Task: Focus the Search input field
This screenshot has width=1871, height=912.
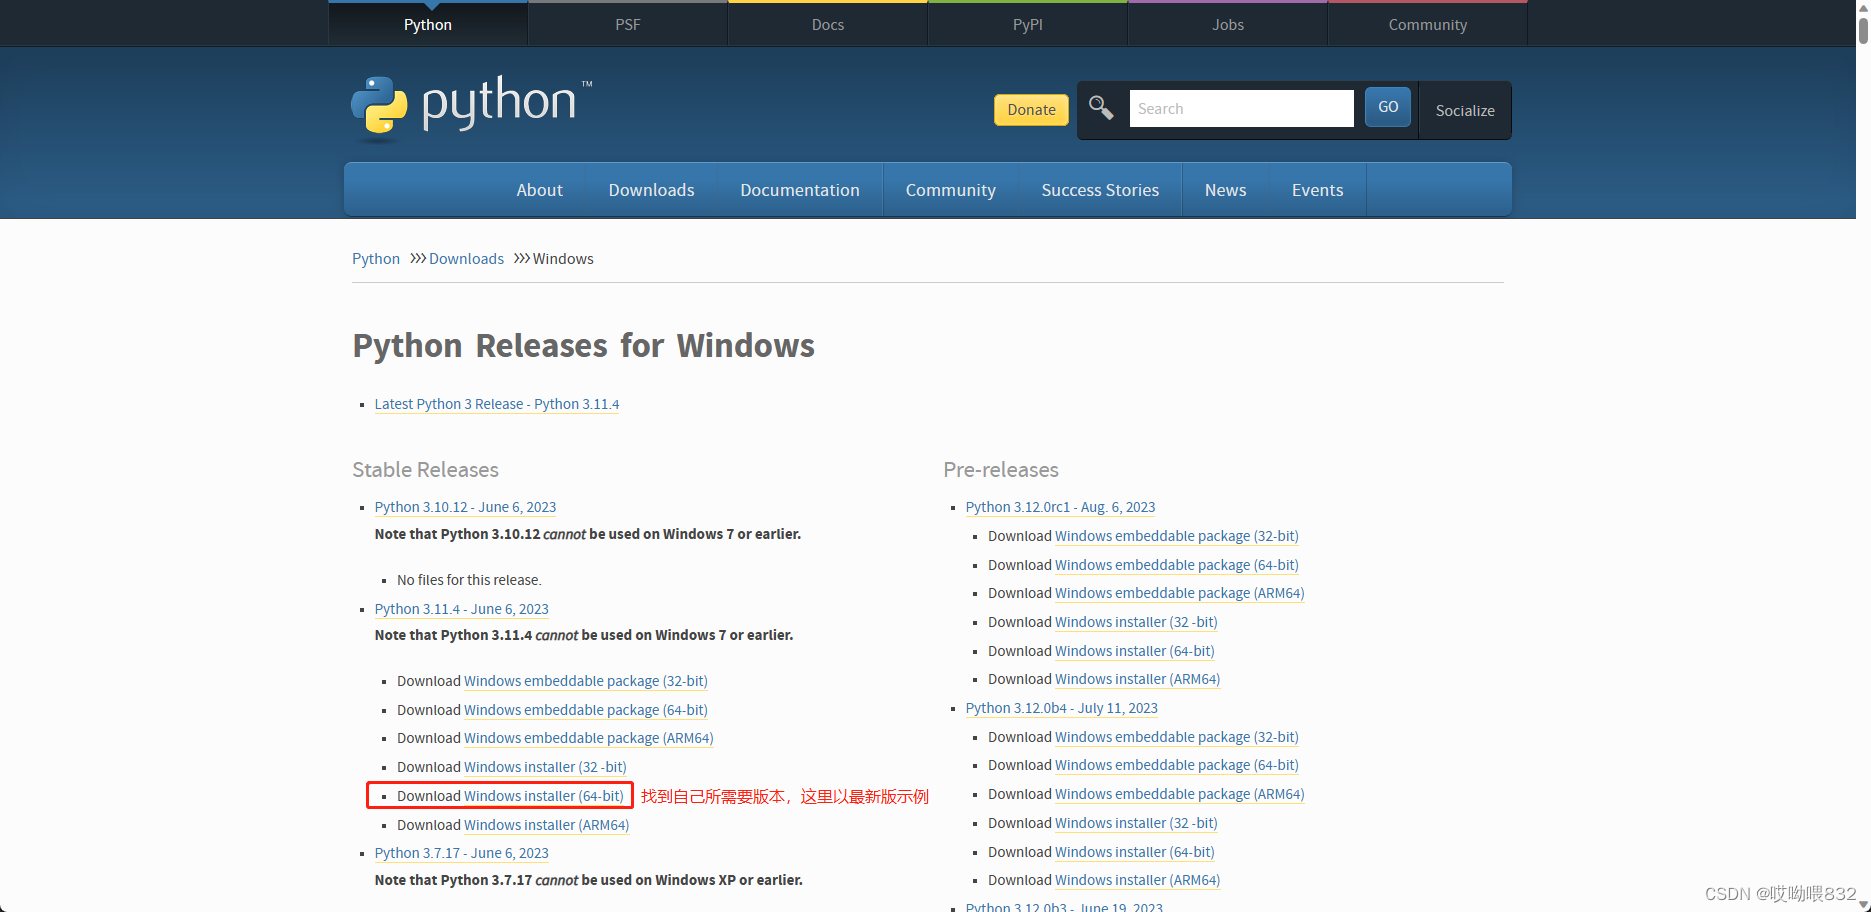Action: click(1241, 108)
